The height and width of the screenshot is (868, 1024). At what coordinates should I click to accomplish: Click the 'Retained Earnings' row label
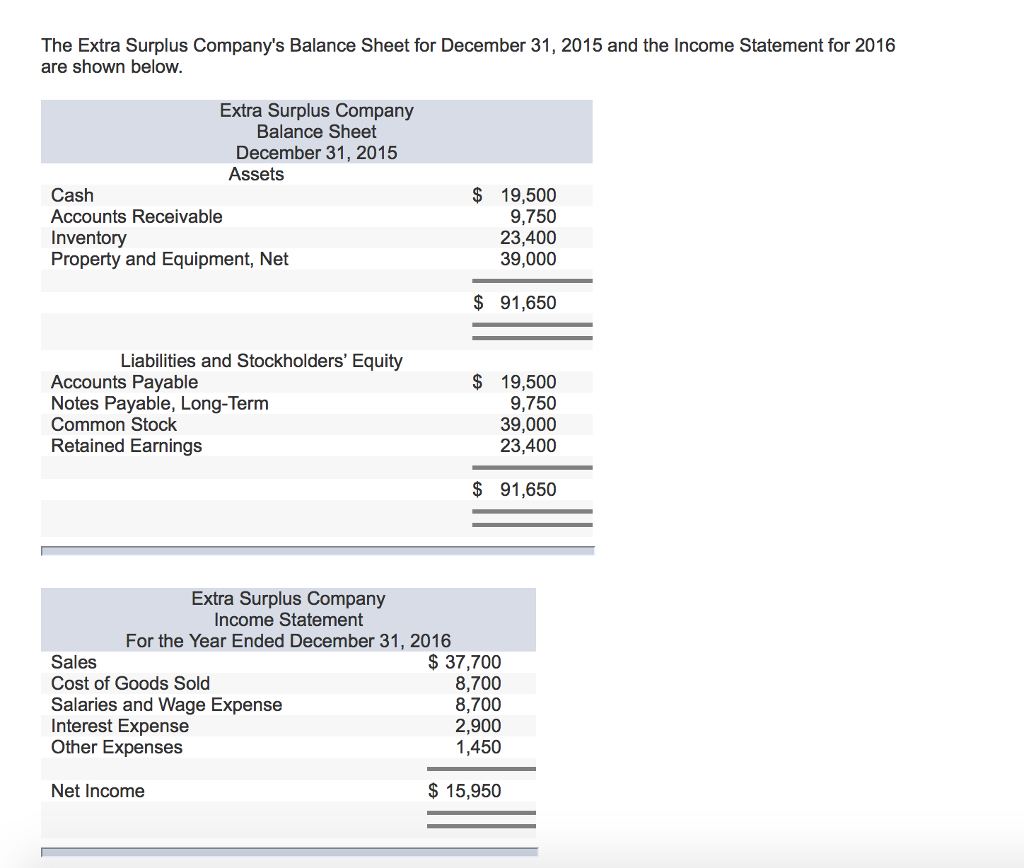coord(127,446)
